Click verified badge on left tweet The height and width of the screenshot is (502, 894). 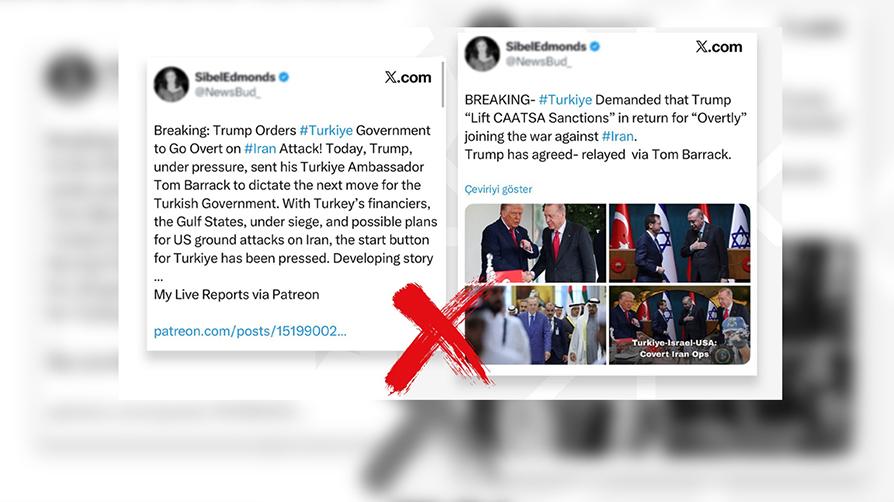point(283,76)
